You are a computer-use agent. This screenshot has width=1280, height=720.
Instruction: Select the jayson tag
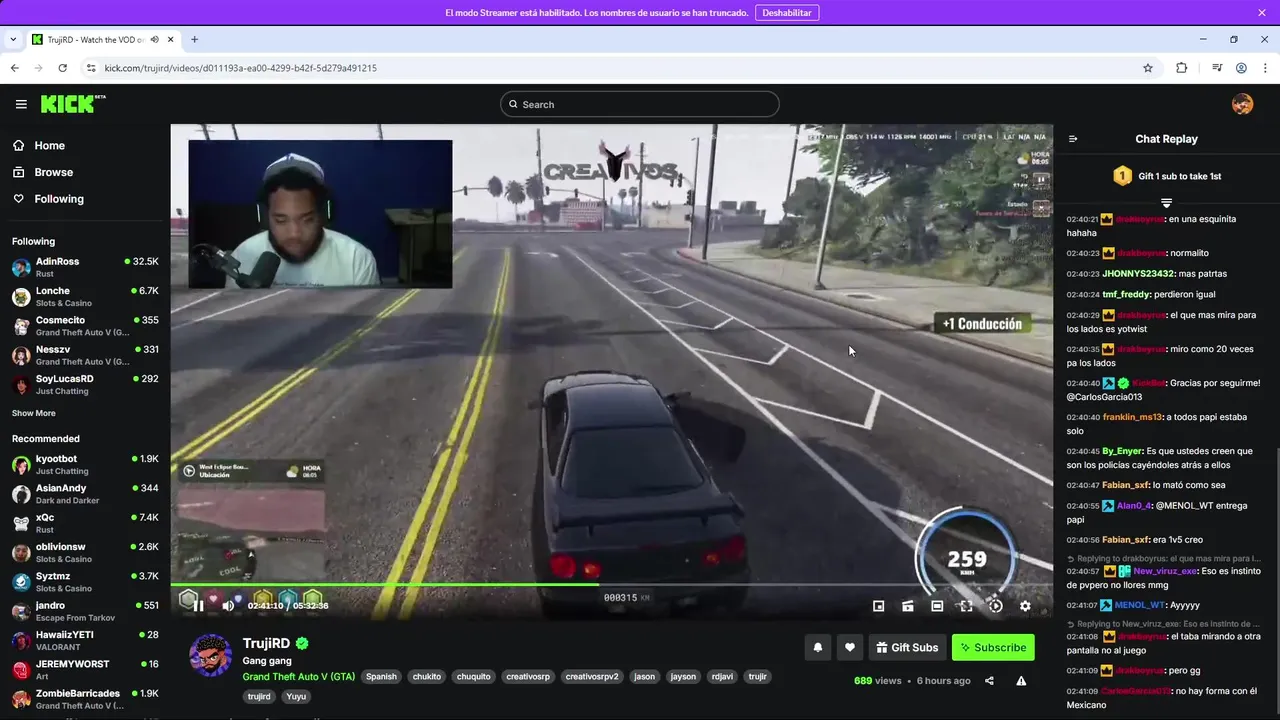pyautogui.click(x=683, y=677)
